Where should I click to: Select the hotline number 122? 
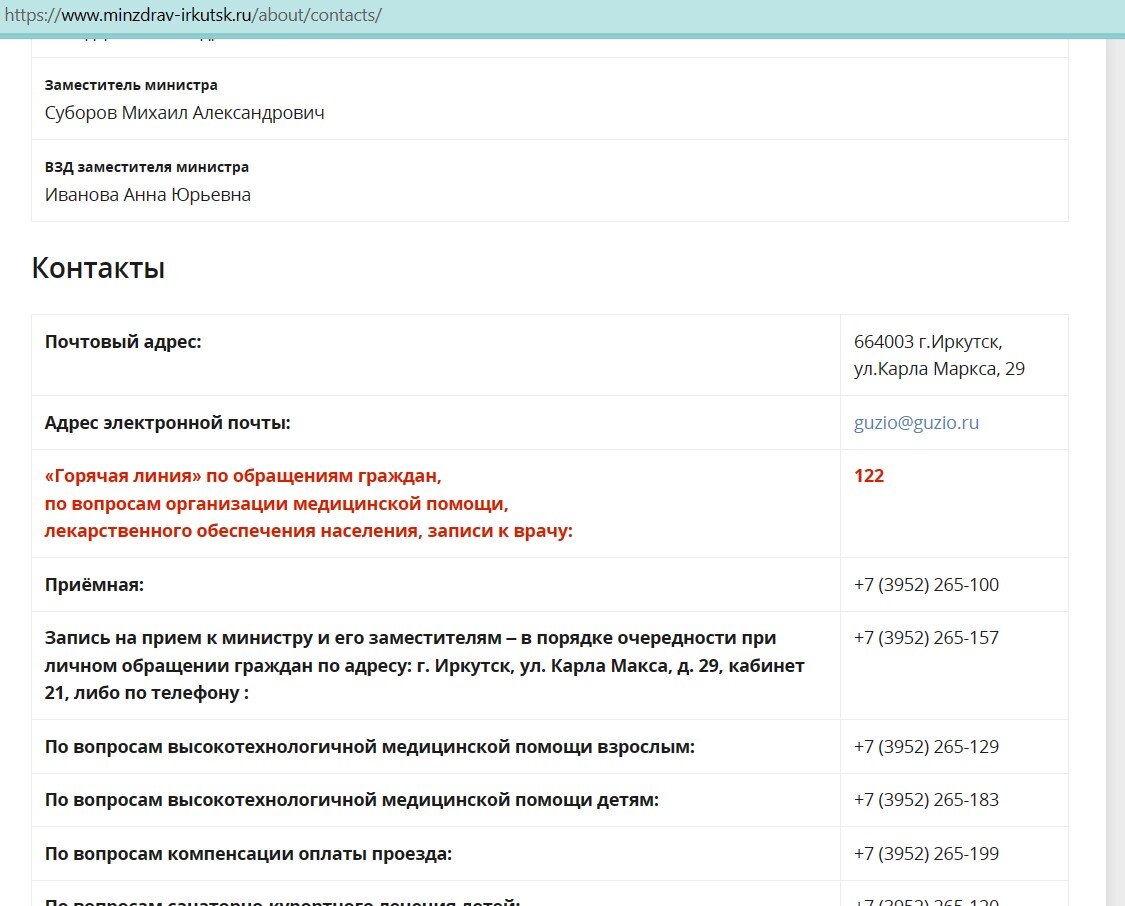(869, 476)
